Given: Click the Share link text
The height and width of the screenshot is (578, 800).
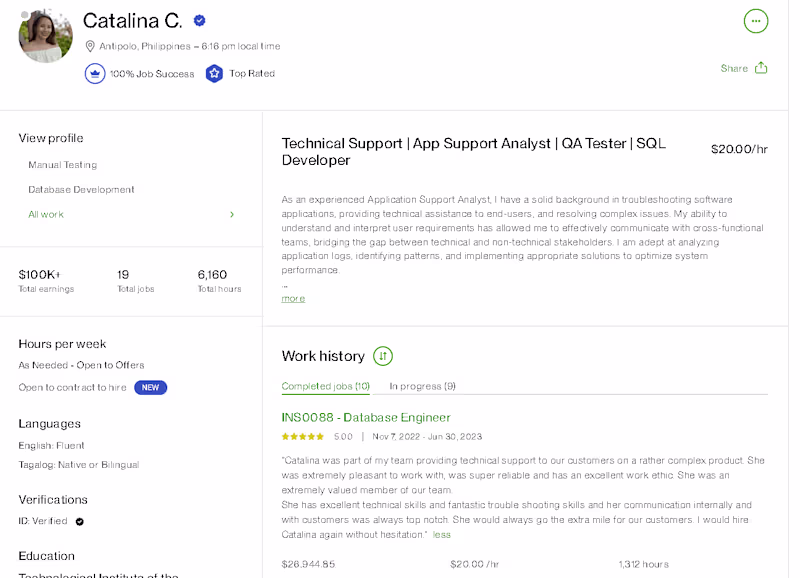Looking at the screenshot, I should tap(734, 68).
